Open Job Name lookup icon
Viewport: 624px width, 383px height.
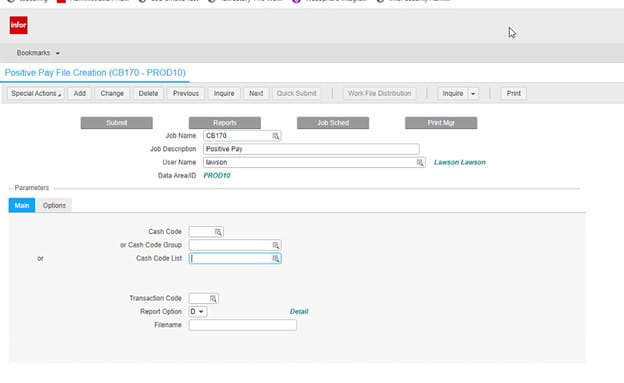[x=275, y=136]
